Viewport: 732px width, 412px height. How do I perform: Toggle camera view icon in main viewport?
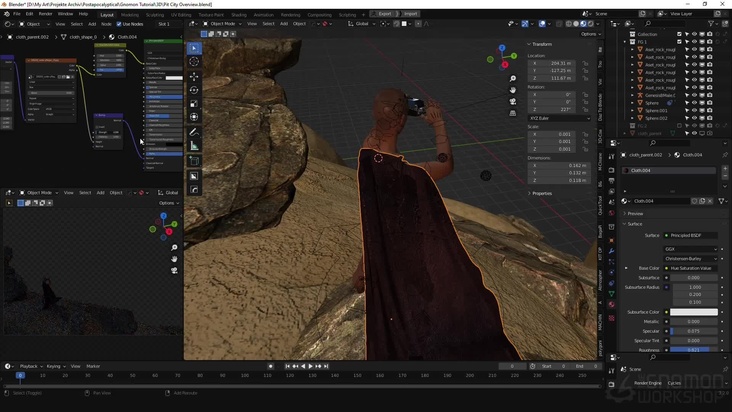point(513,101)
